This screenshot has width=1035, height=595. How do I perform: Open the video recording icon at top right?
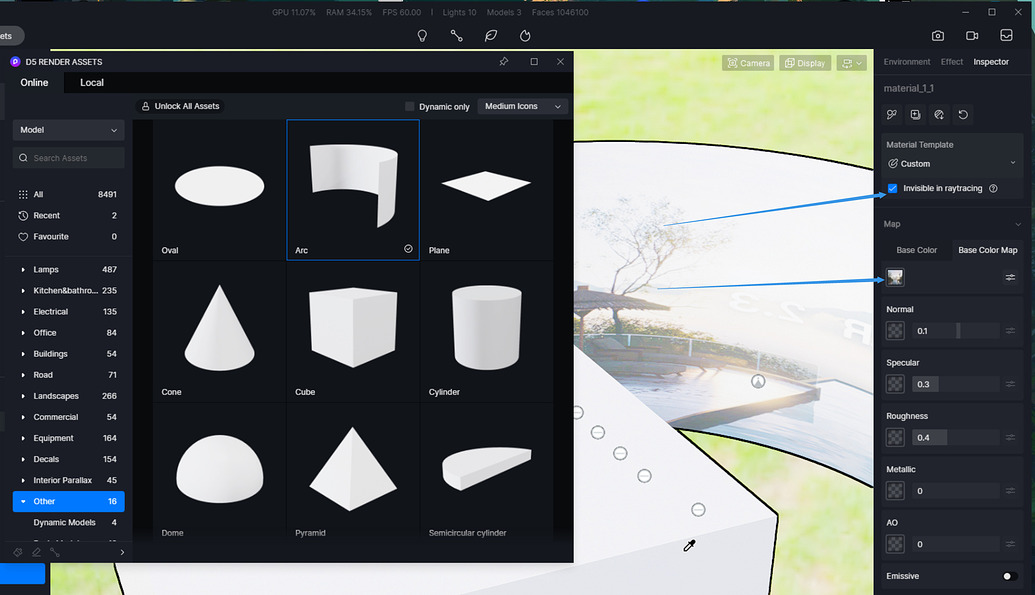point(972,35)
